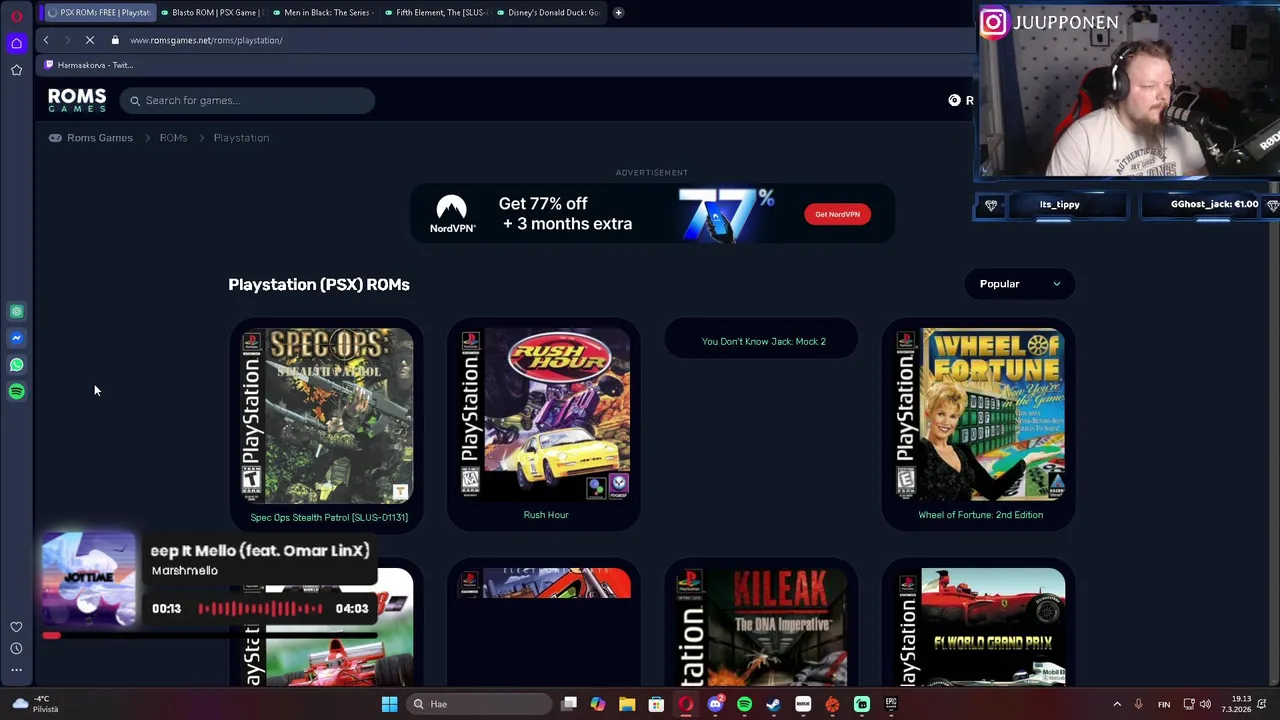
Task: Open Spec Ops Stealth Patrol title link
Action: (329, 517)
